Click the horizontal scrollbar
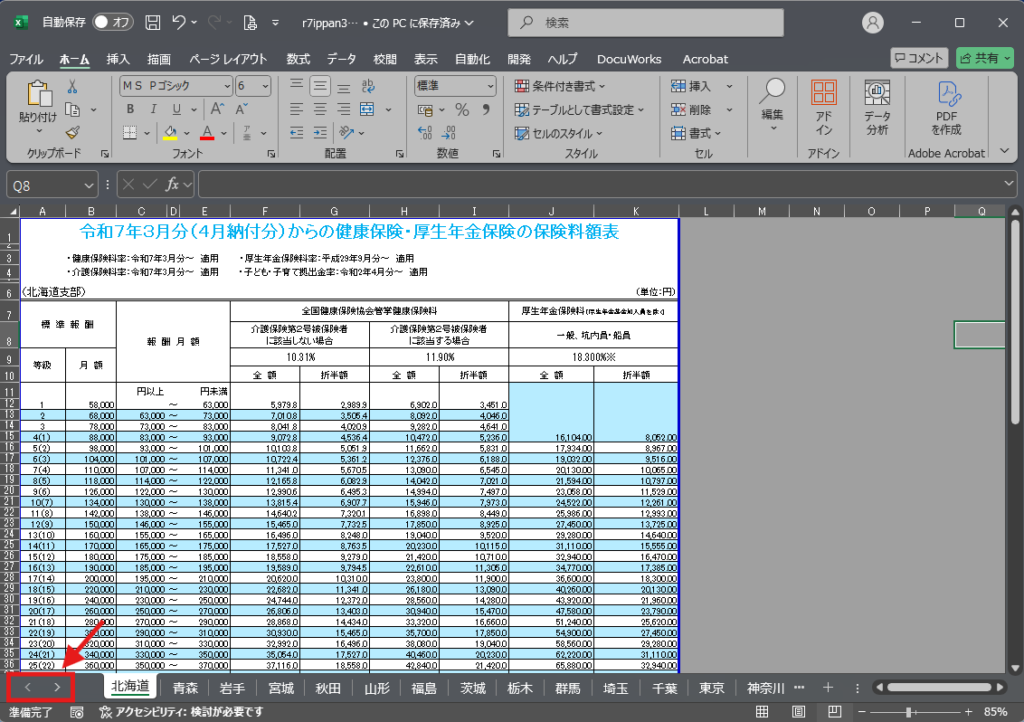The height and width of the screenshot is (722, 1024). [939, 687]
